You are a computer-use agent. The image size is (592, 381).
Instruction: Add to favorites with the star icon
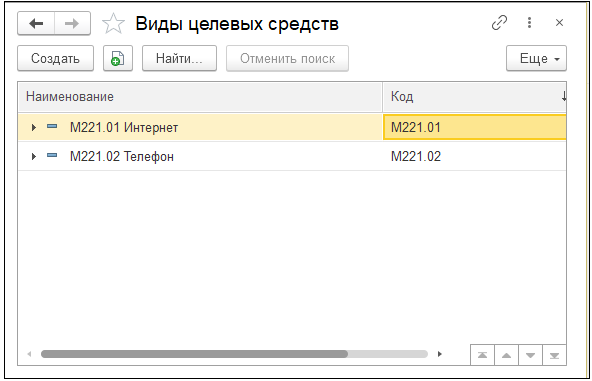113,23
